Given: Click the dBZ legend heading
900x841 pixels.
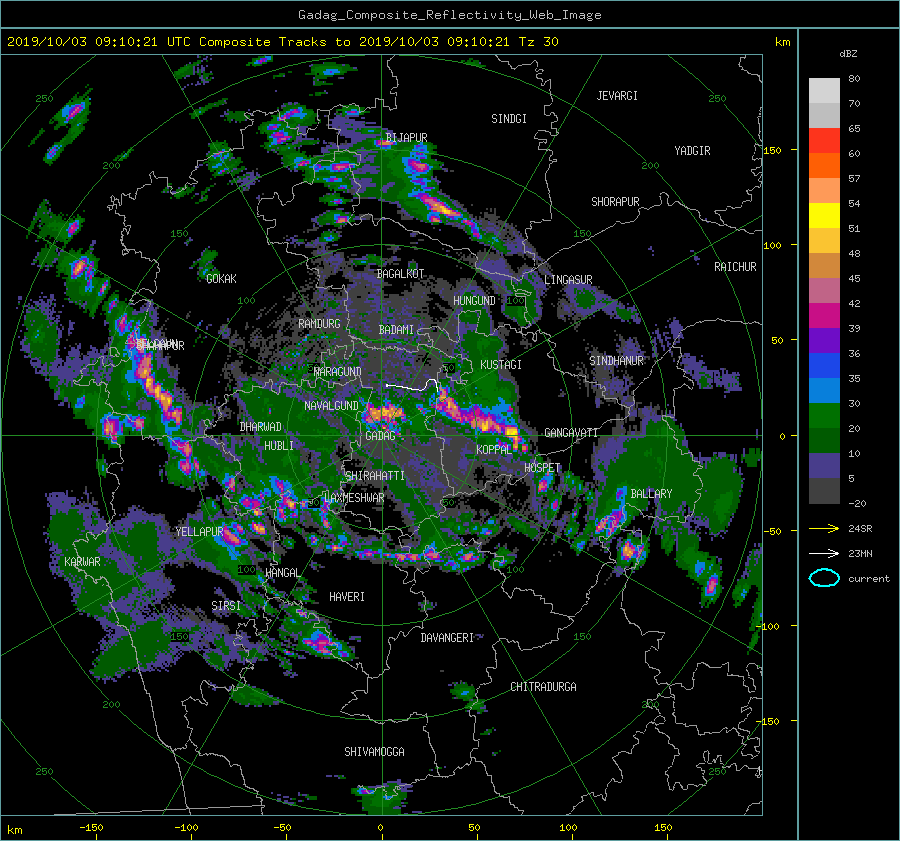Looking at the screenshot, I should [x=848, y=53].
